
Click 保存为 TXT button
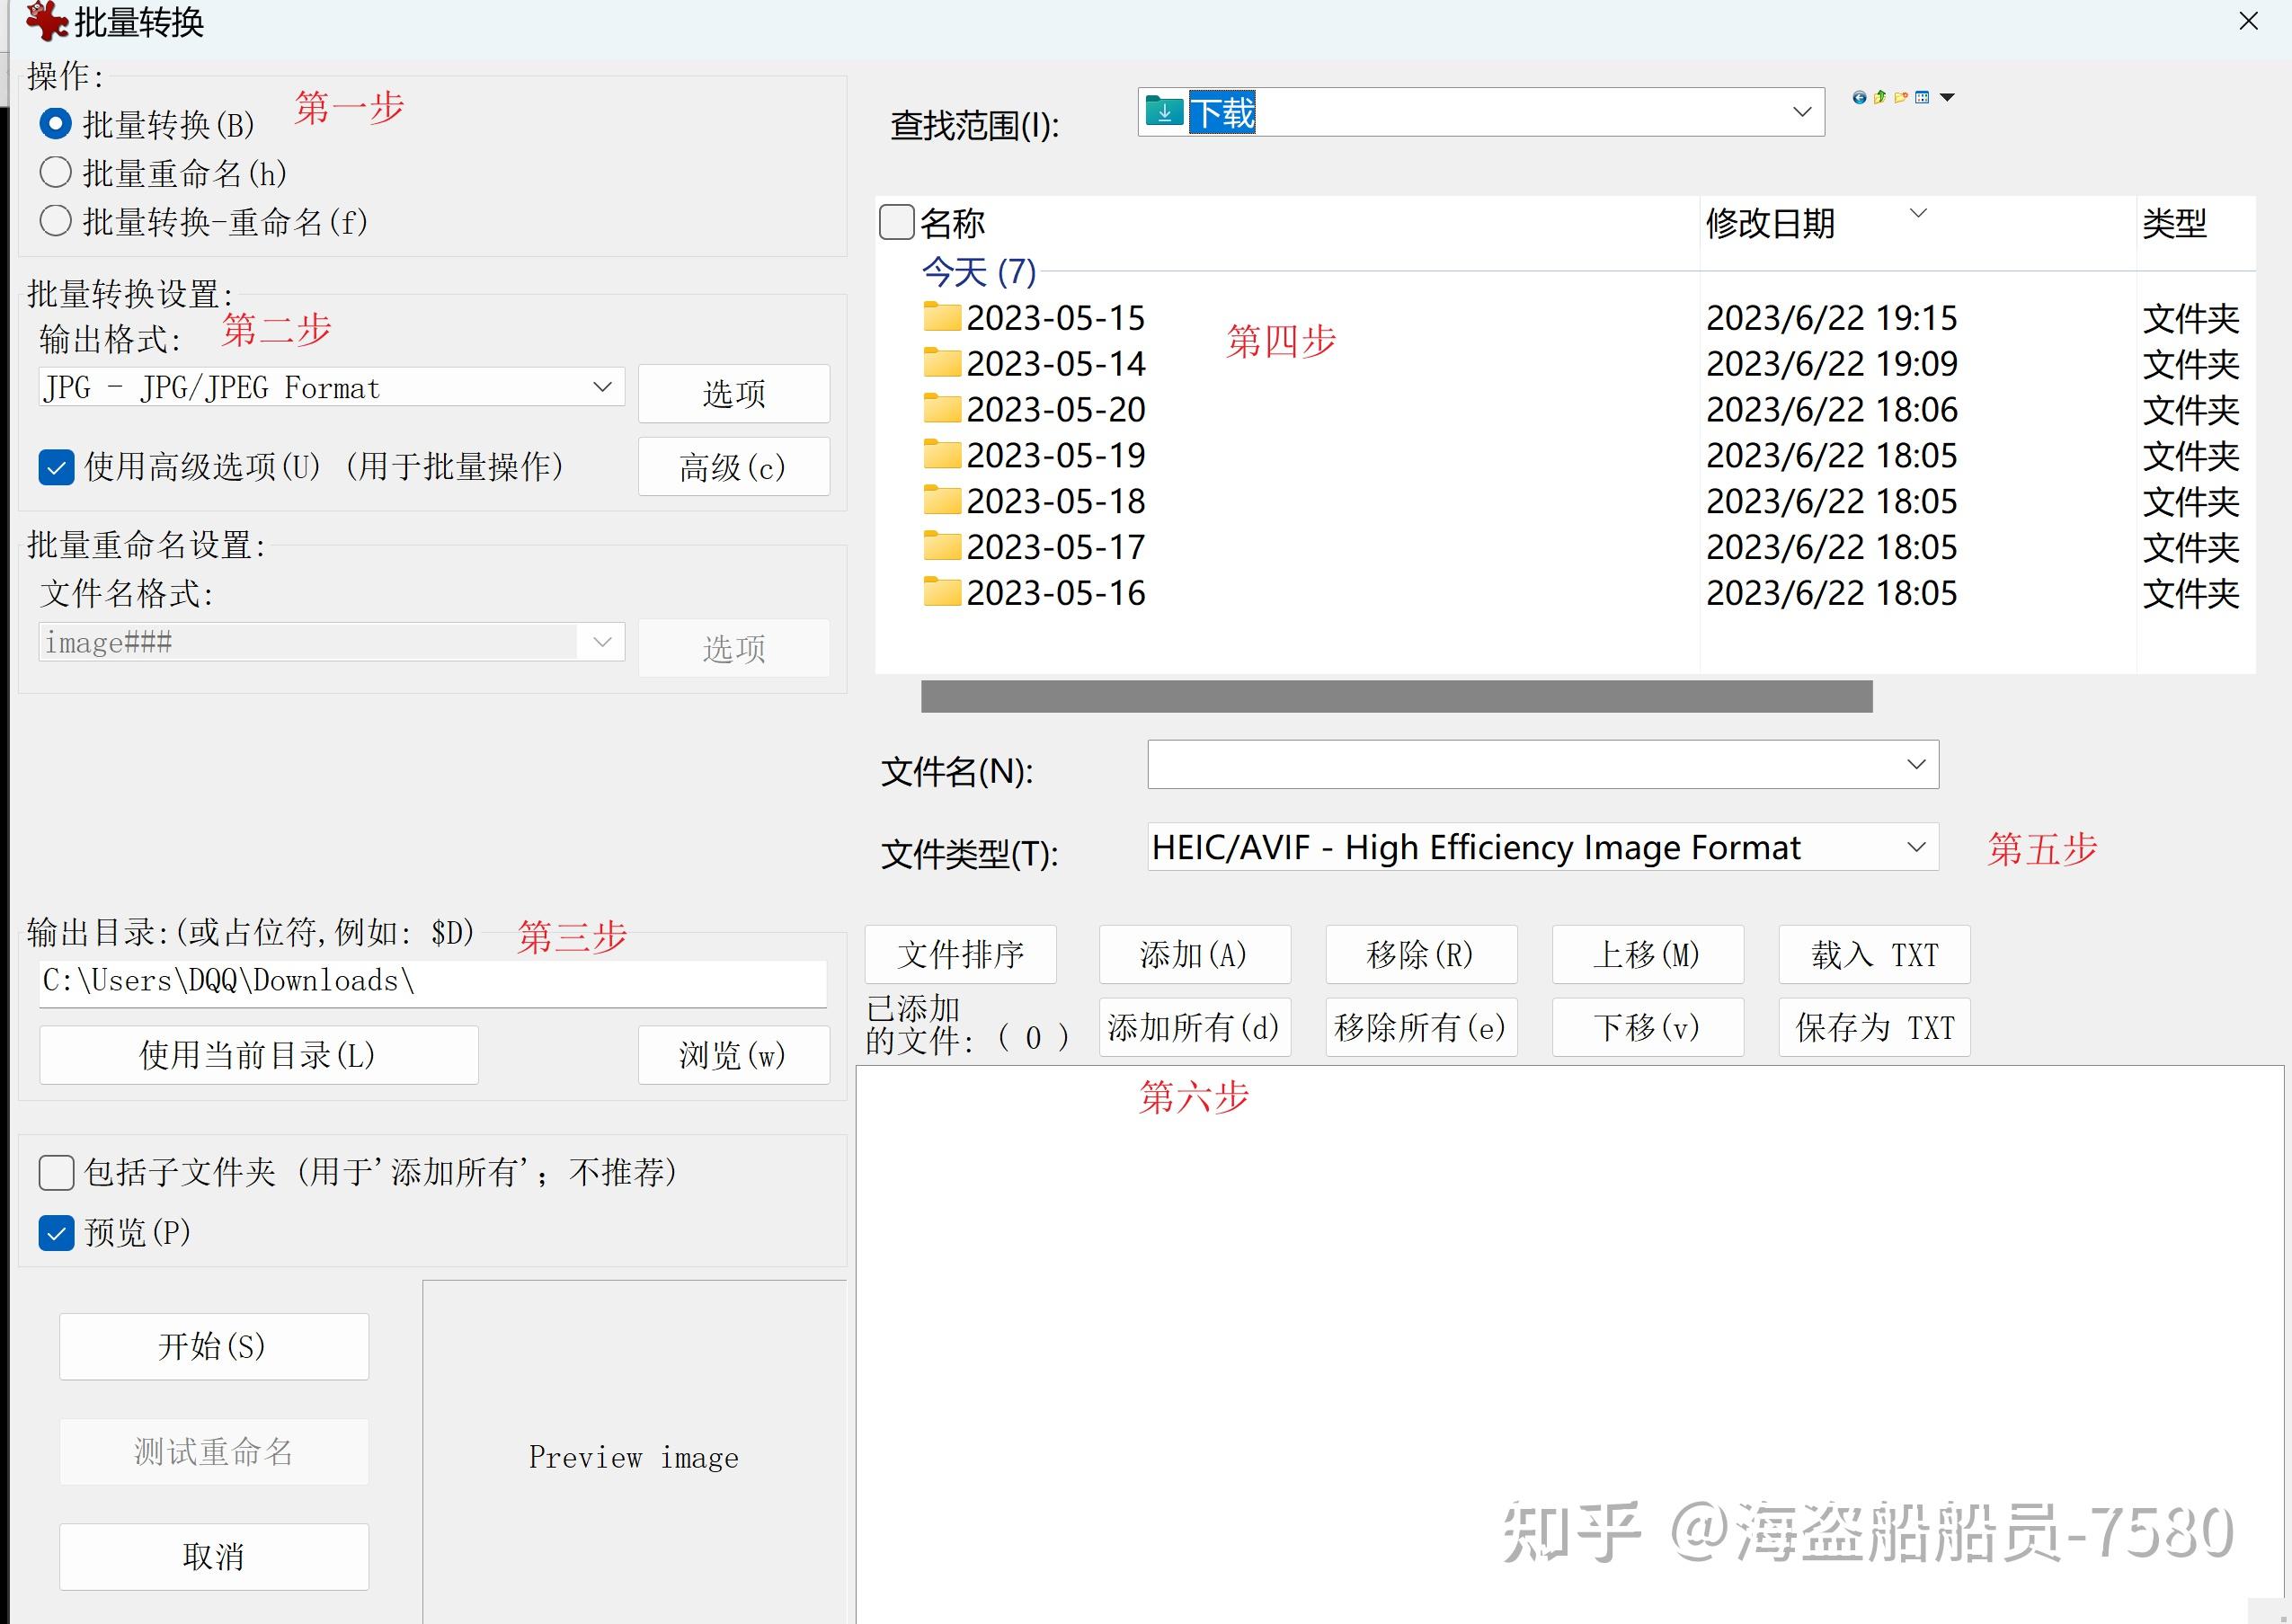pyautogui.click(x=1875, y=1027)
